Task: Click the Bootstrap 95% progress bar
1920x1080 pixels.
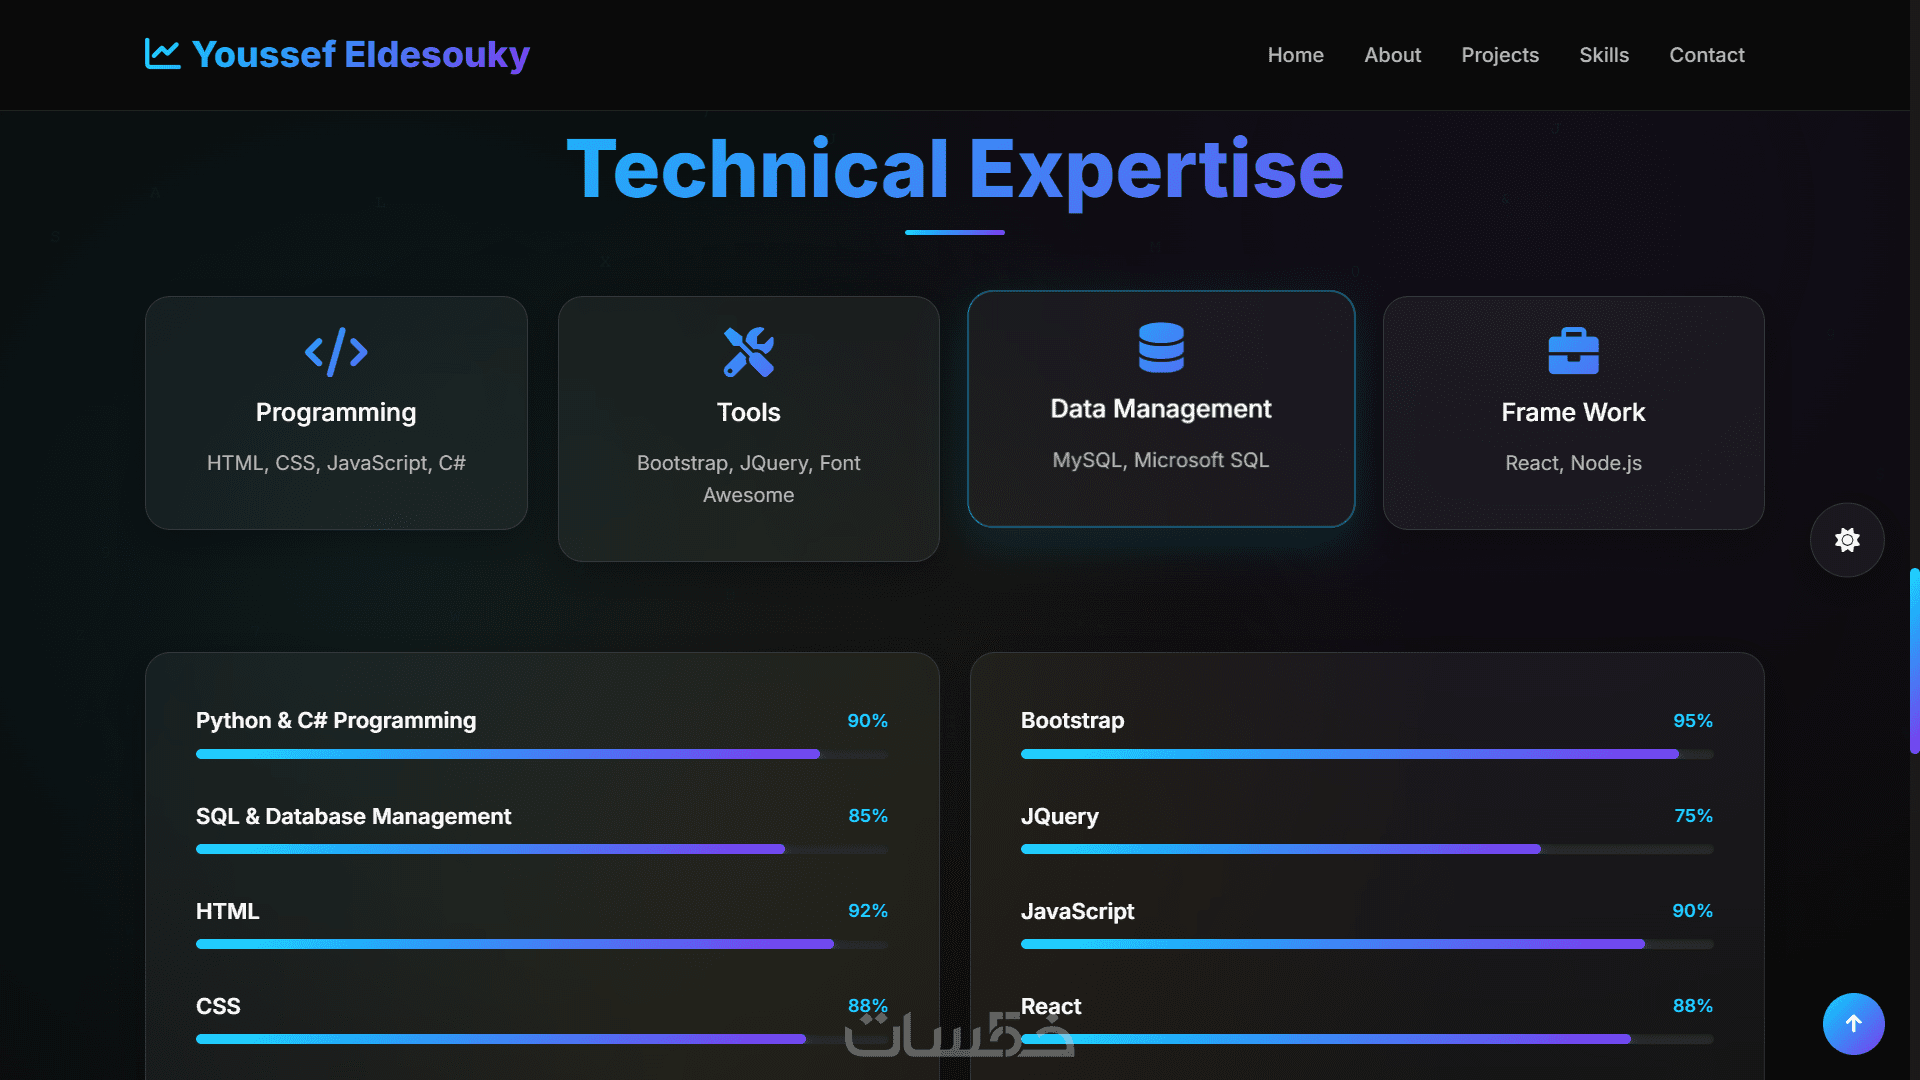Action: pos(1366,754)
